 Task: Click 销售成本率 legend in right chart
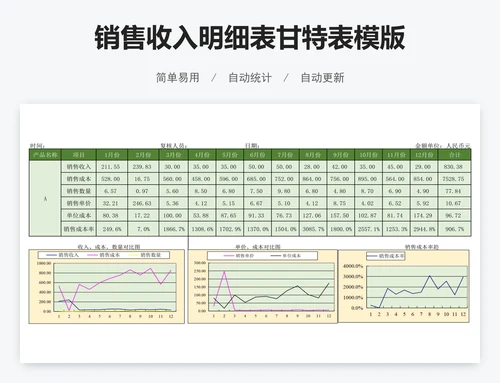(386, 256)
